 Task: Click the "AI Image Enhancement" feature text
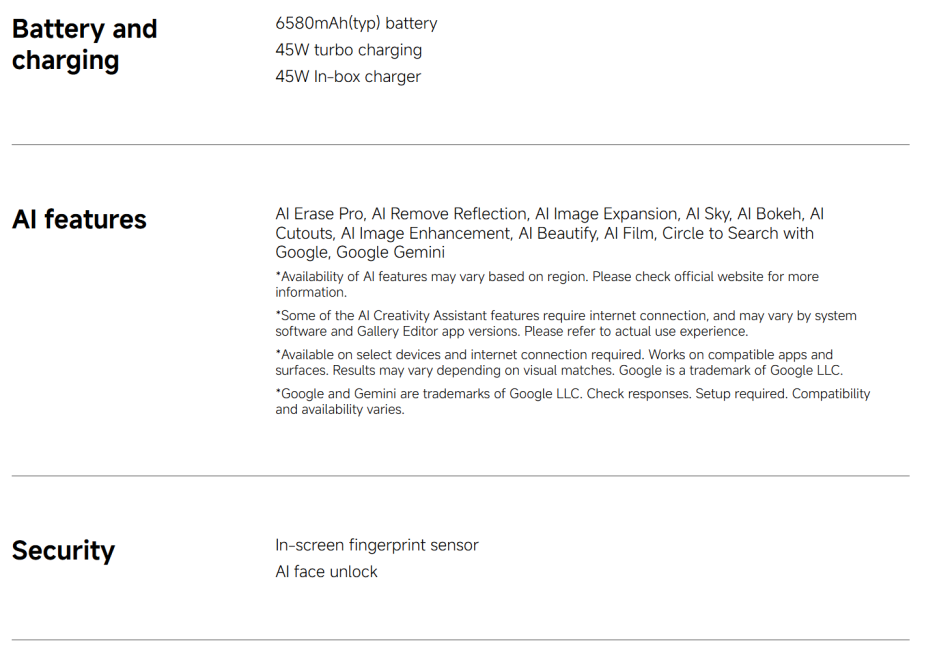click(x=425, y=233)
